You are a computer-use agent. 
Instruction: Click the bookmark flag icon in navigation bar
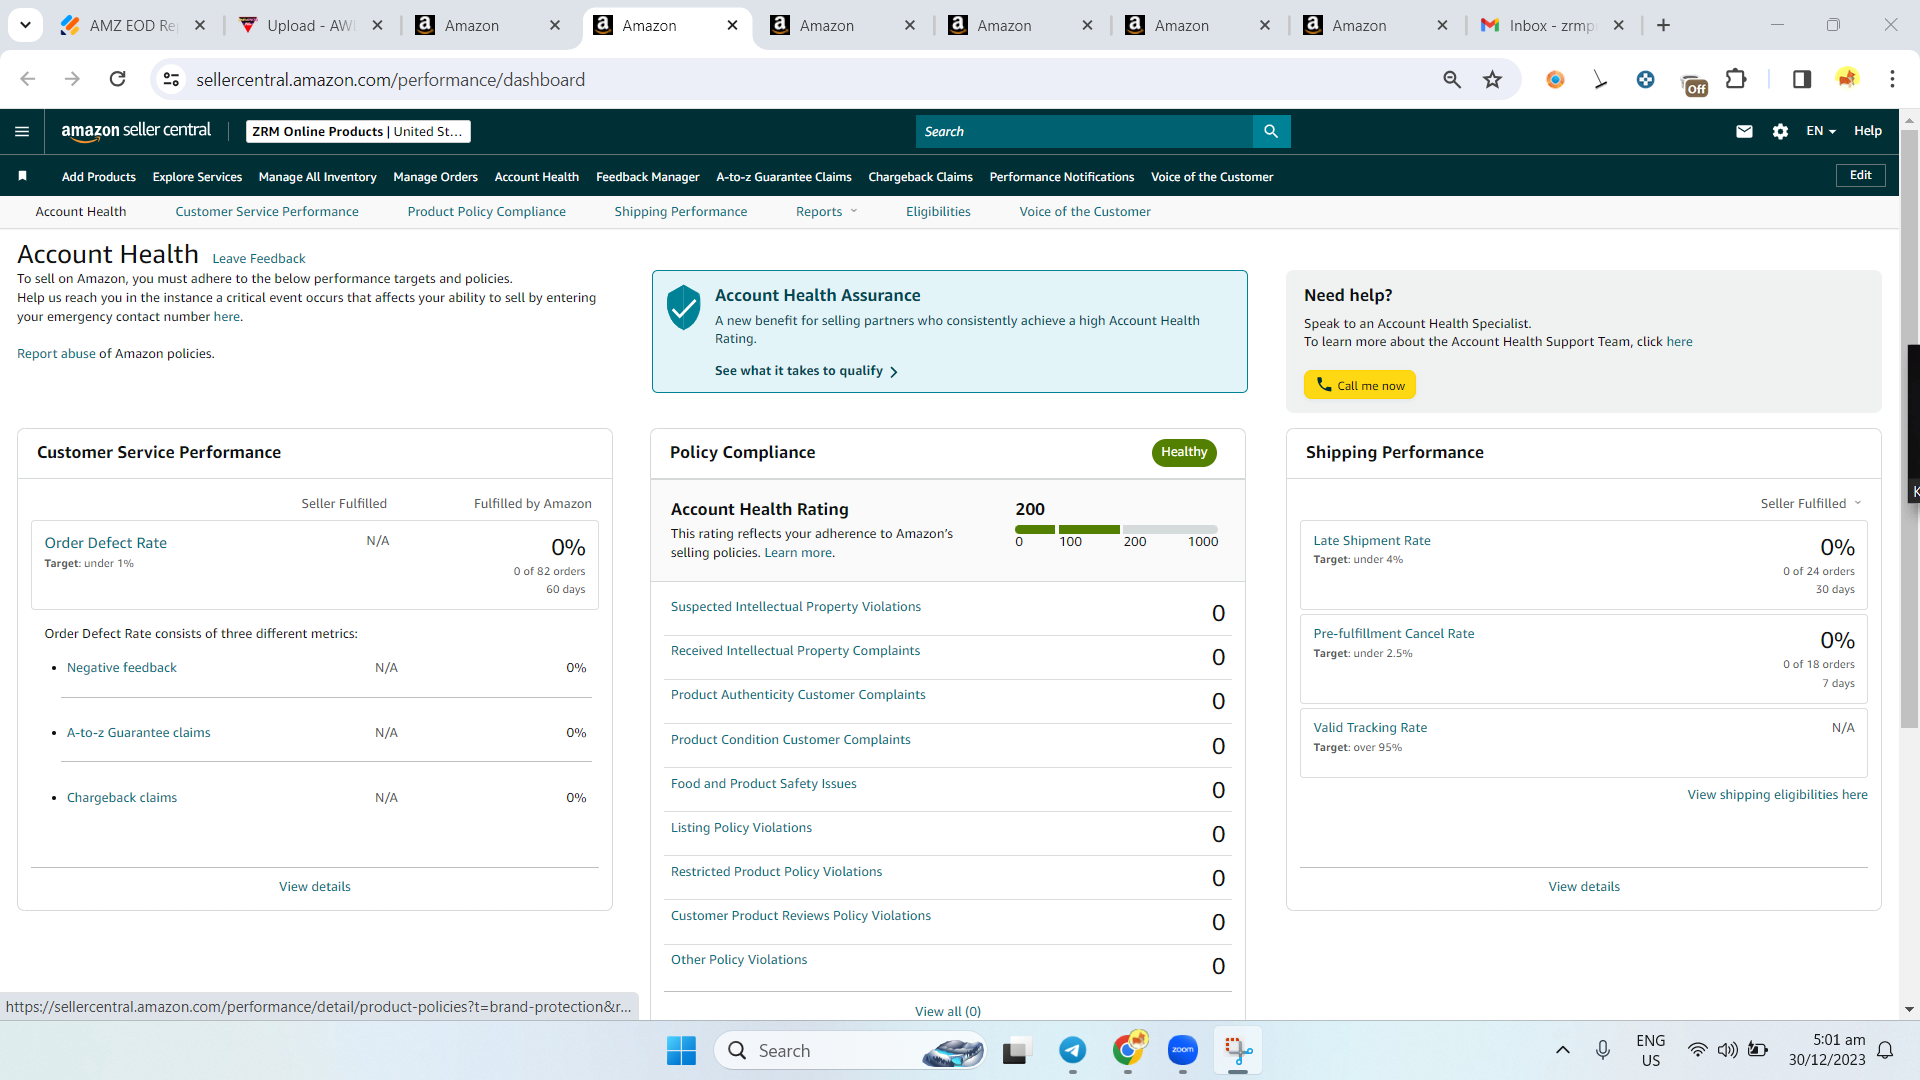(x=22, y=176)
